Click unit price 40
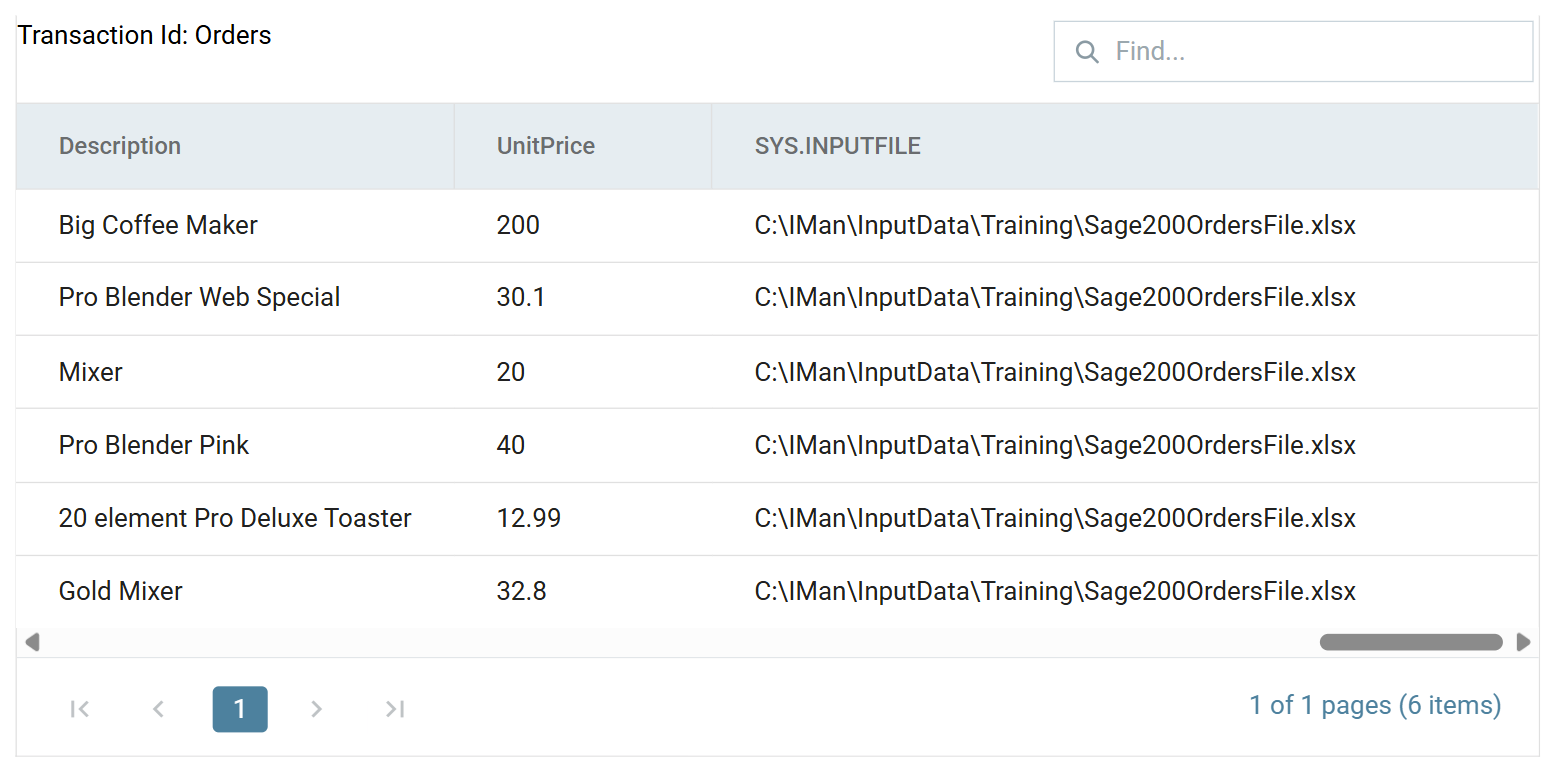The height and width of the screenshot is (772, 1554). (583, 445)
